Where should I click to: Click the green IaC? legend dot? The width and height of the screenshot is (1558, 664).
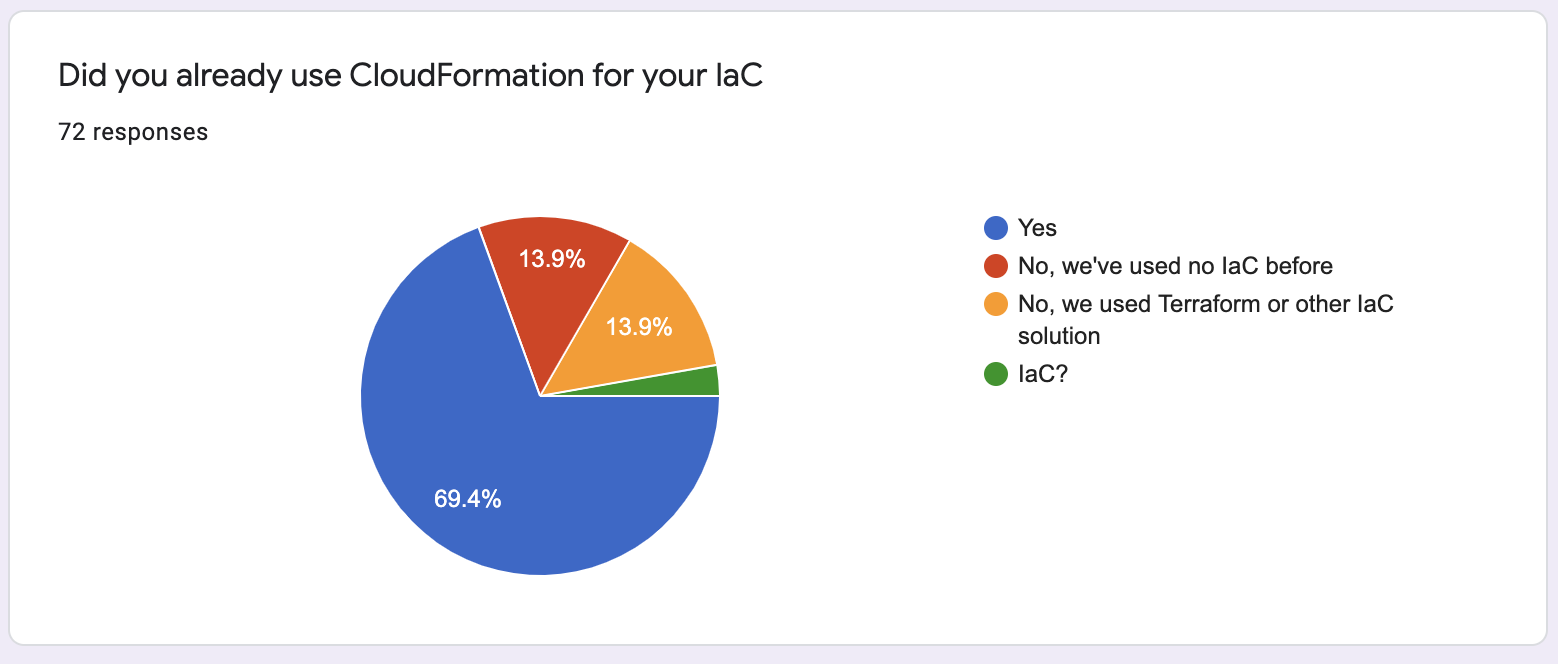(x=995, y=374)
